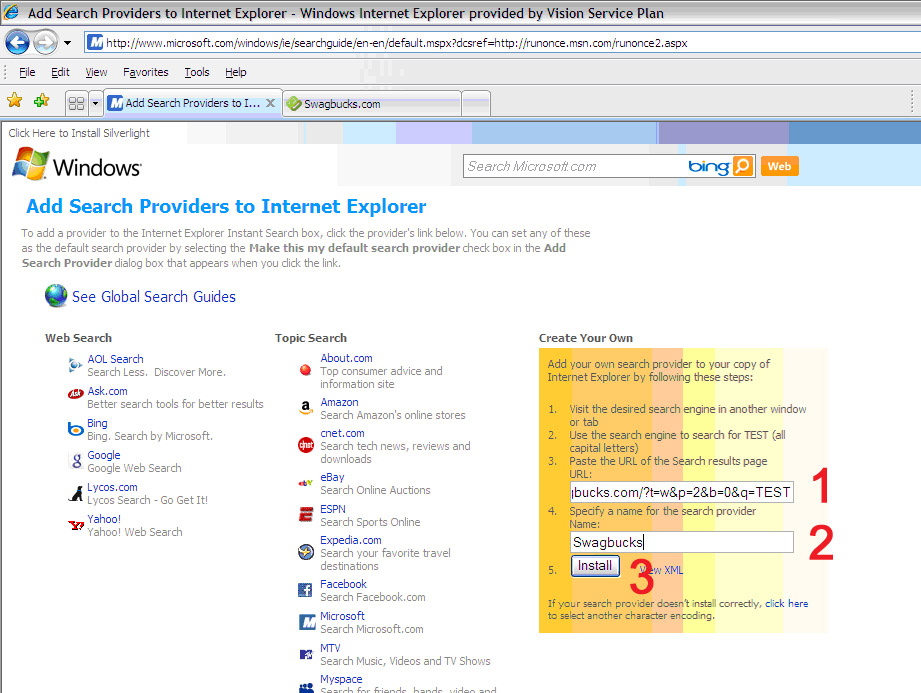
Task: Open the View menu
Action: point(96,72)
